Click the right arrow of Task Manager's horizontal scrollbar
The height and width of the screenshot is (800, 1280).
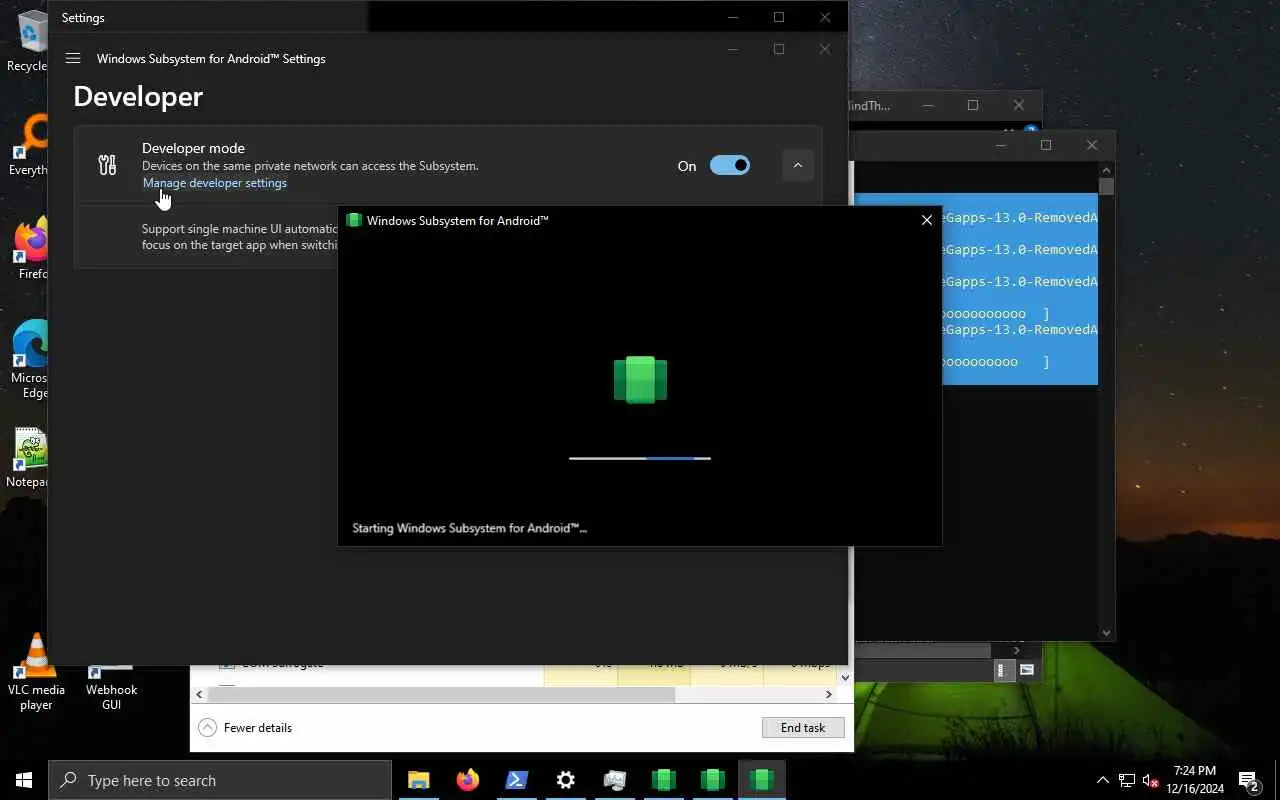tap(828, 694)
